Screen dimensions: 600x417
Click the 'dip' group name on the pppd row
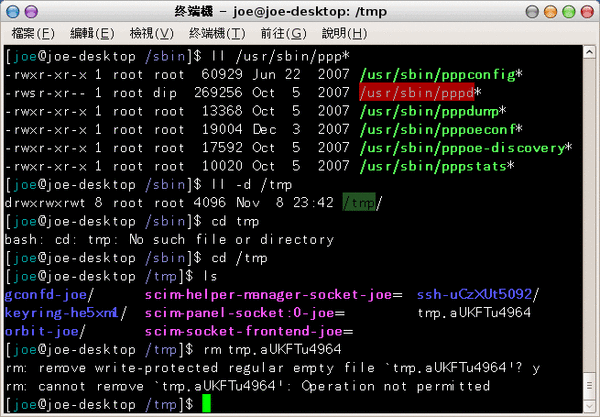pyautogui.click(x=165, y=93)
